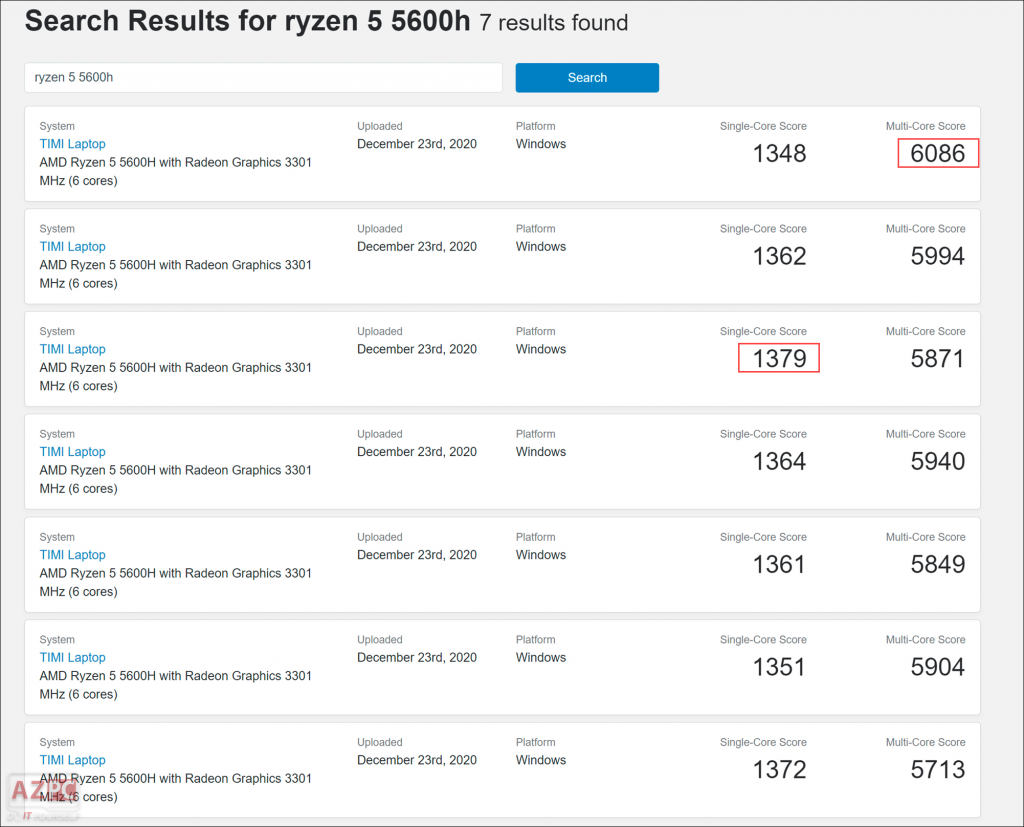Click the Multi-Core Score 5713 in last result
Screen dimensions: 1024x827
(937, 769)
